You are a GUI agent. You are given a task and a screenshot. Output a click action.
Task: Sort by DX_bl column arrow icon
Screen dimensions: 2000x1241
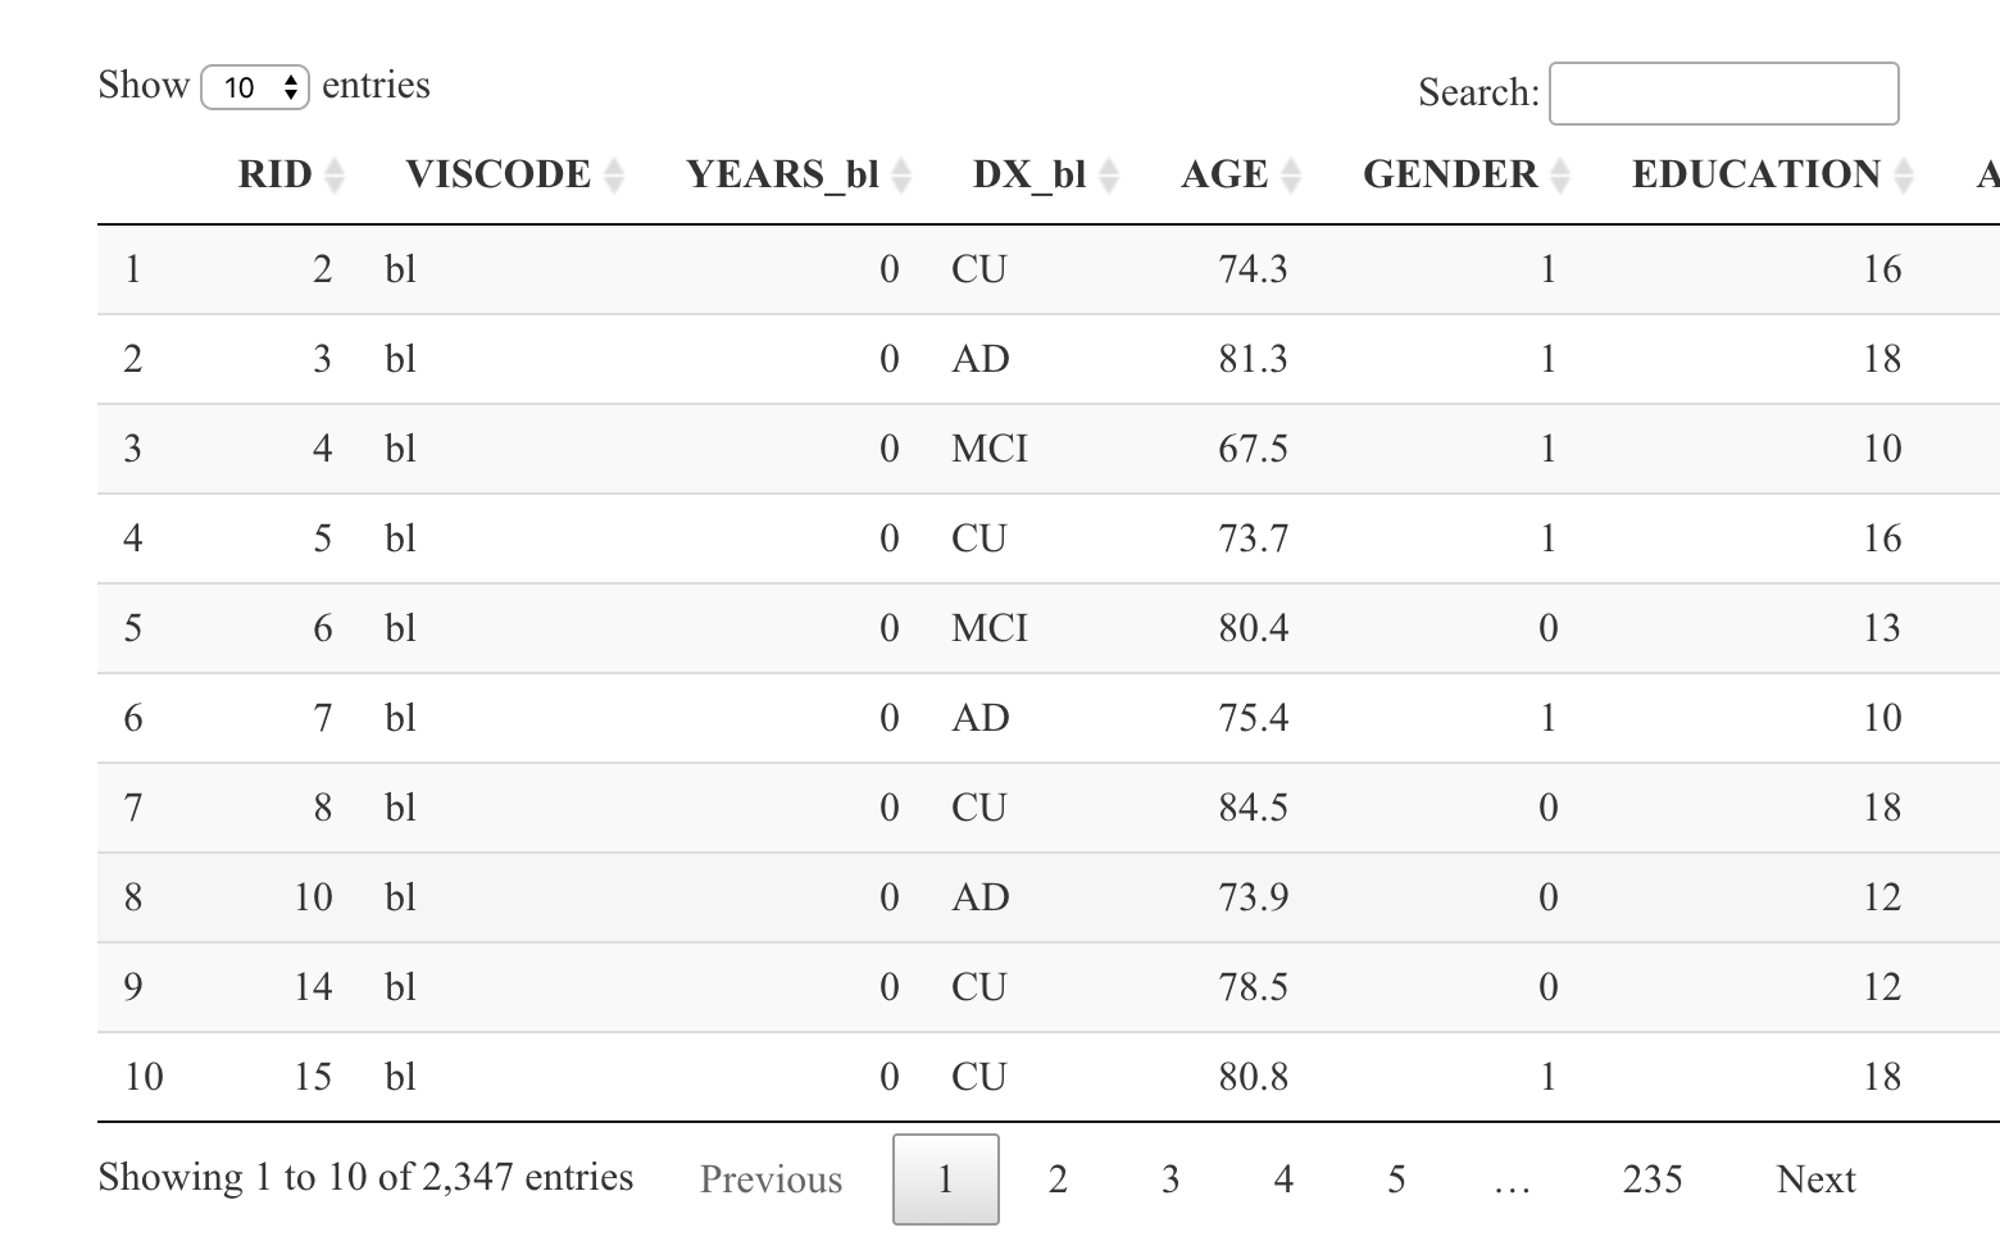click(x=1108, y=176)
